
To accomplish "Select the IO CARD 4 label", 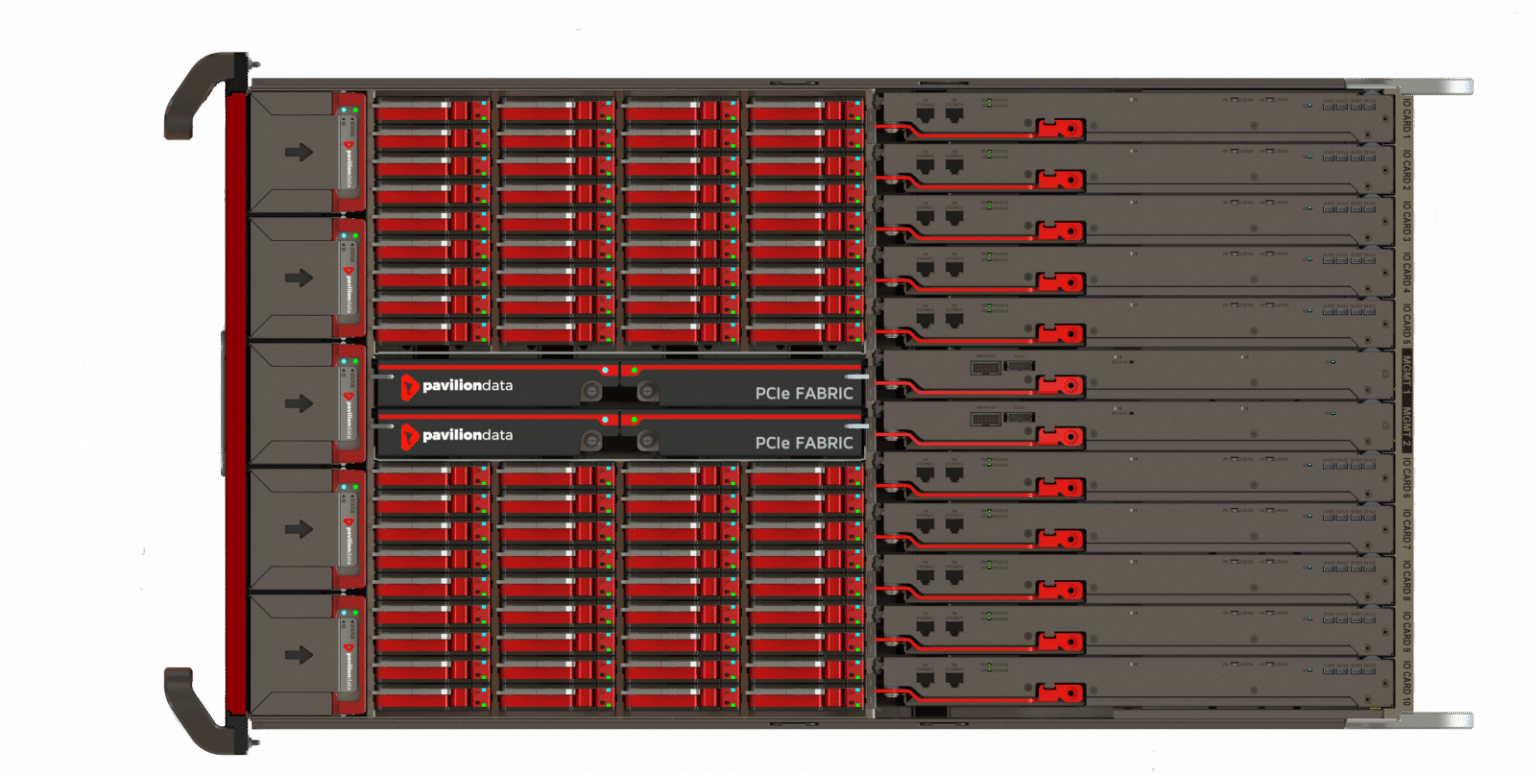I will [x=1405, y=271].
